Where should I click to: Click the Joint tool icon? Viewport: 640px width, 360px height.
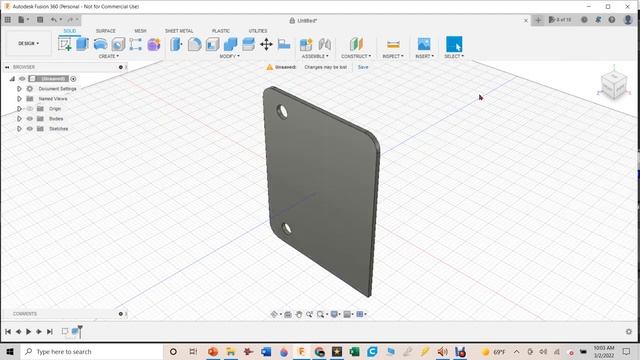[325, 44]
